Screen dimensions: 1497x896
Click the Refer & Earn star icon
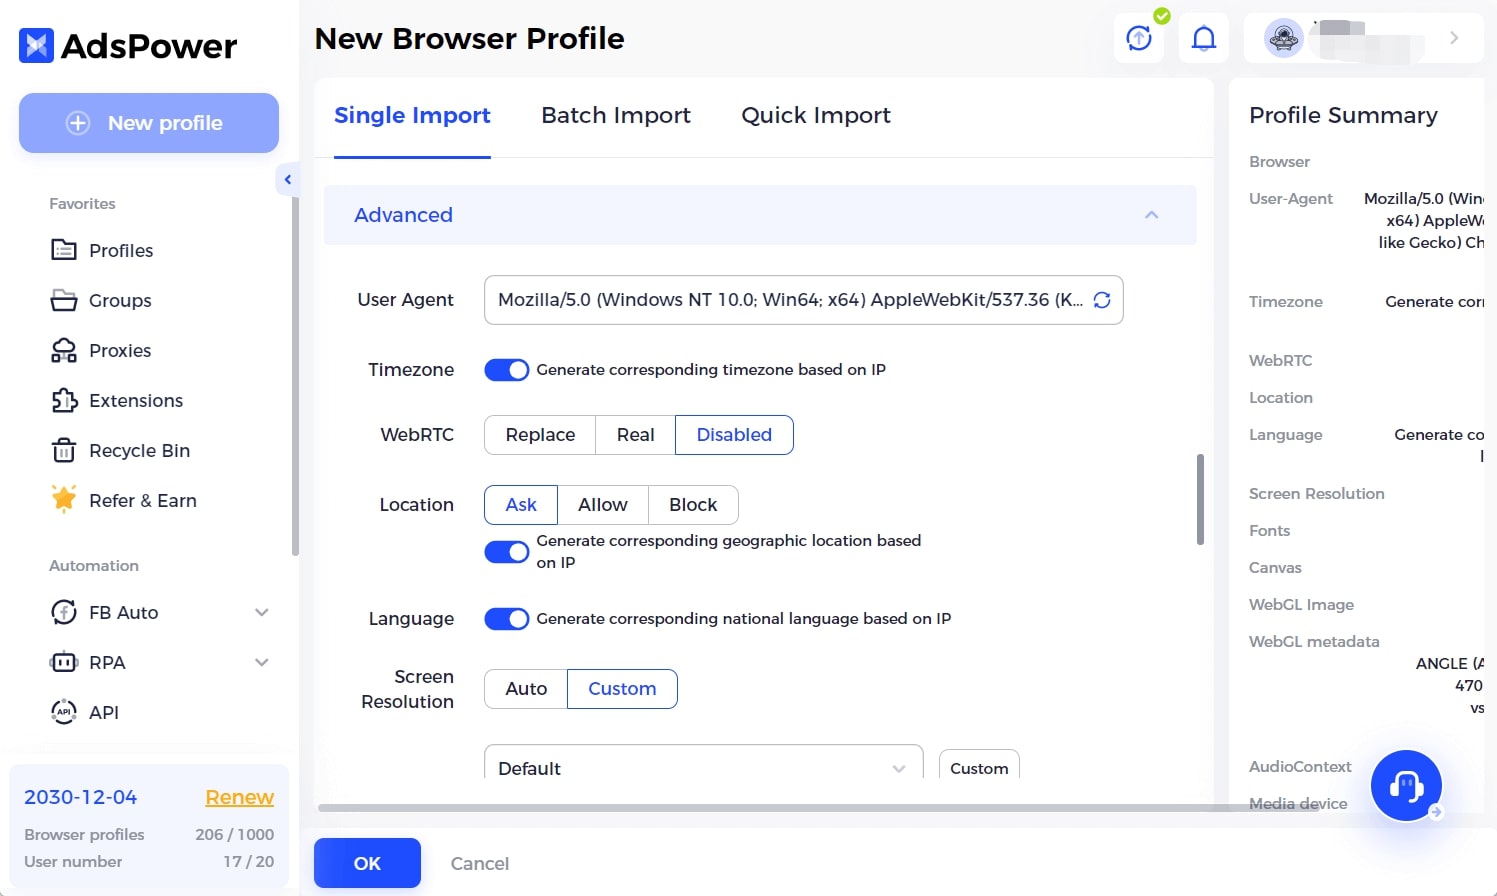64,499
